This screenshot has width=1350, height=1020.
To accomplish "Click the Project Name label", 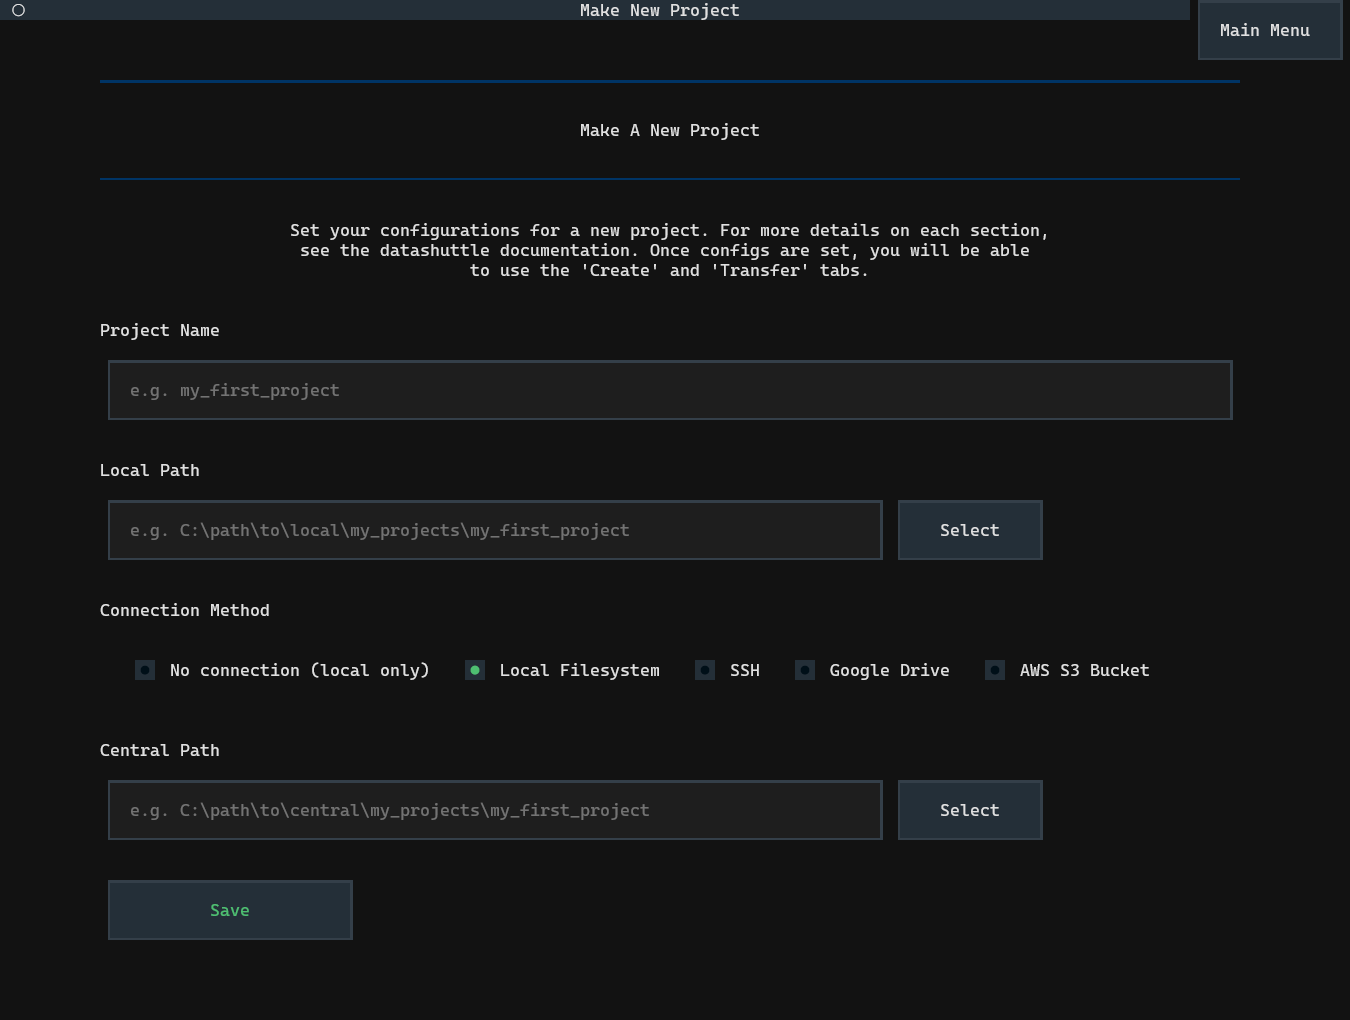I will tap(160, 330).
